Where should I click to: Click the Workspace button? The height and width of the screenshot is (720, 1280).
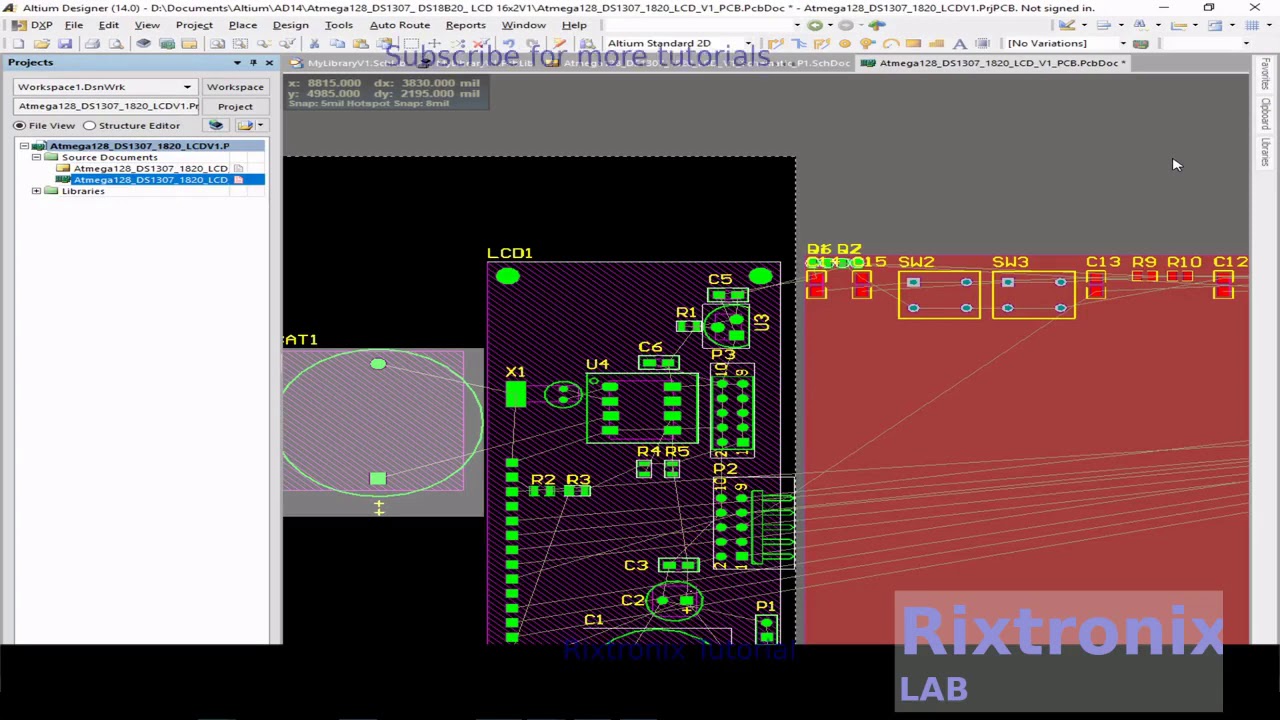pos(235,87)
